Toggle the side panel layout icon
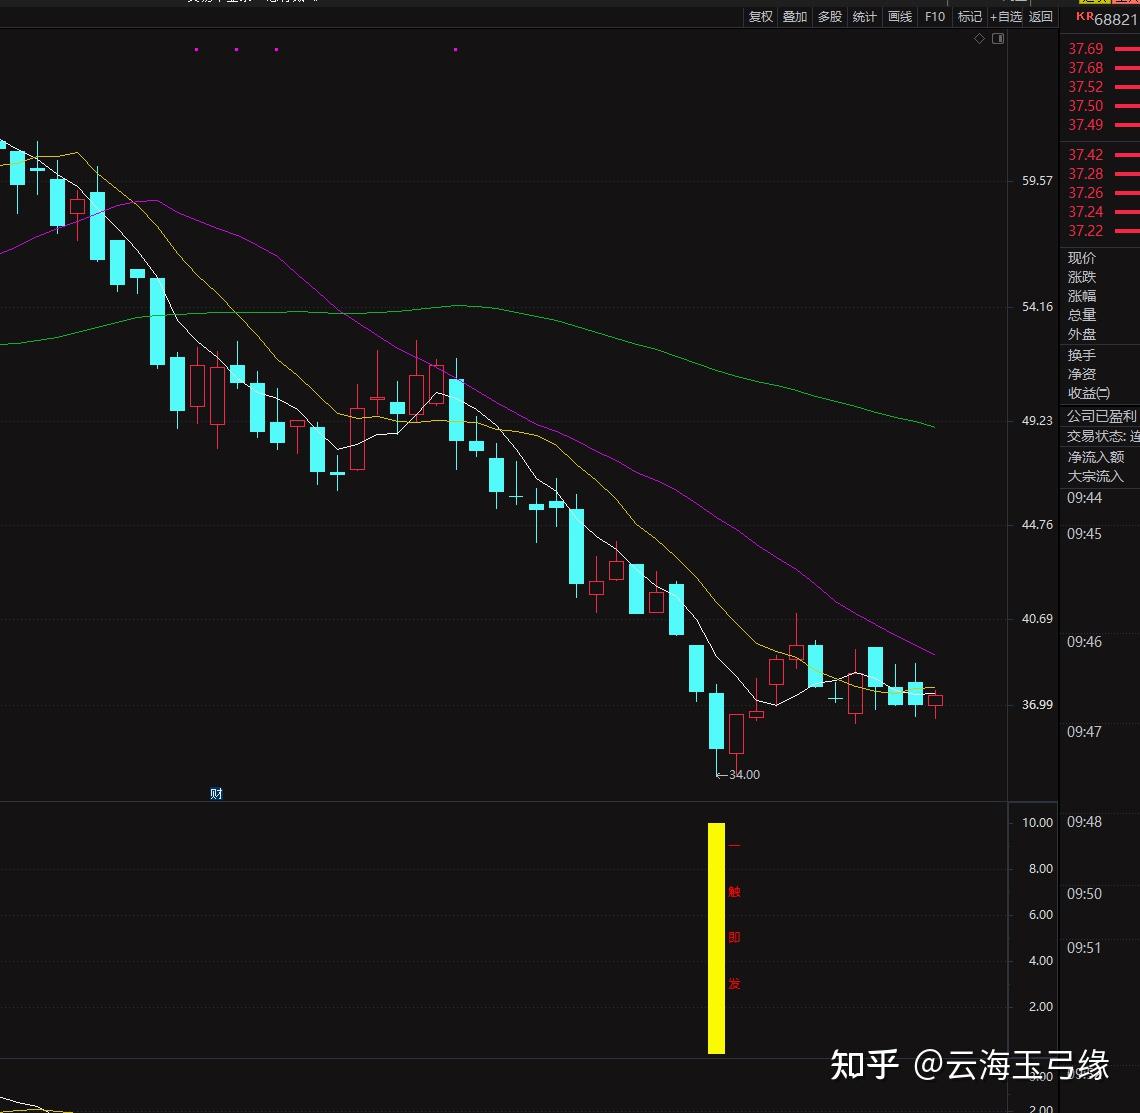This screenshot has height=1113, width=1140. (998, 39)
